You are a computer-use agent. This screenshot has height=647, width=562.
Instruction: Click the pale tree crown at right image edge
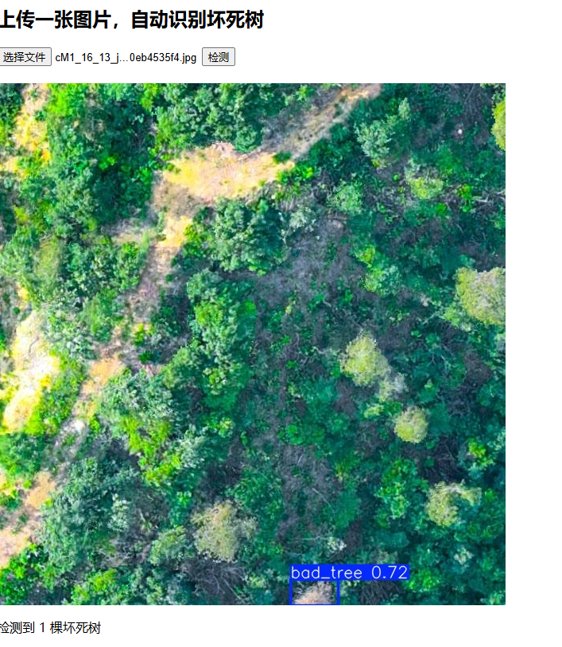coord(481,295)
